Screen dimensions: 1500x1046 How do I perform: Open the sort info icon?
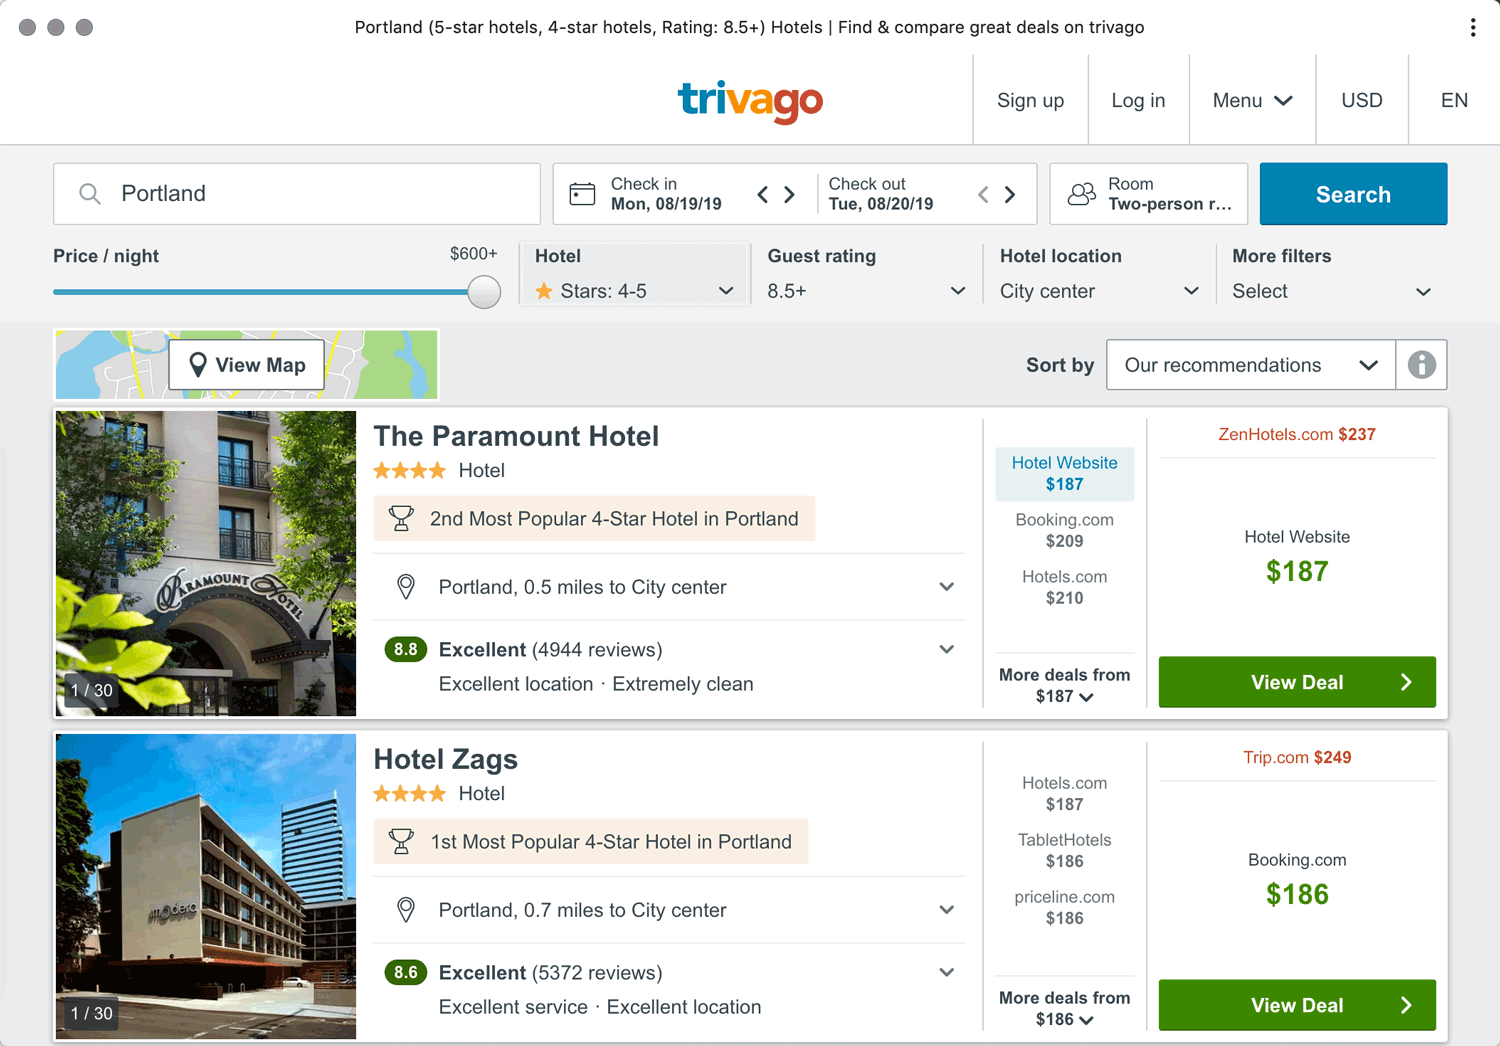1421,365
